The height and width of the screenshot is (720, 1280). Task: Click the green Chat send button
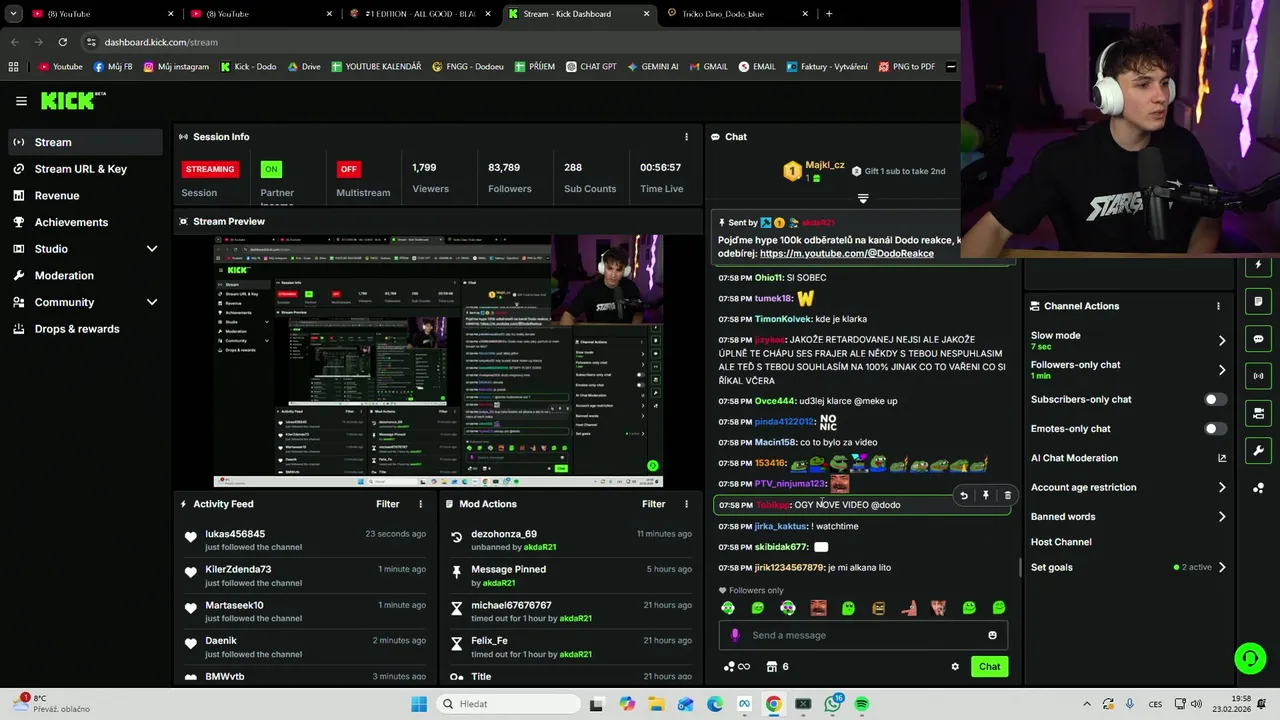[989, 667]
